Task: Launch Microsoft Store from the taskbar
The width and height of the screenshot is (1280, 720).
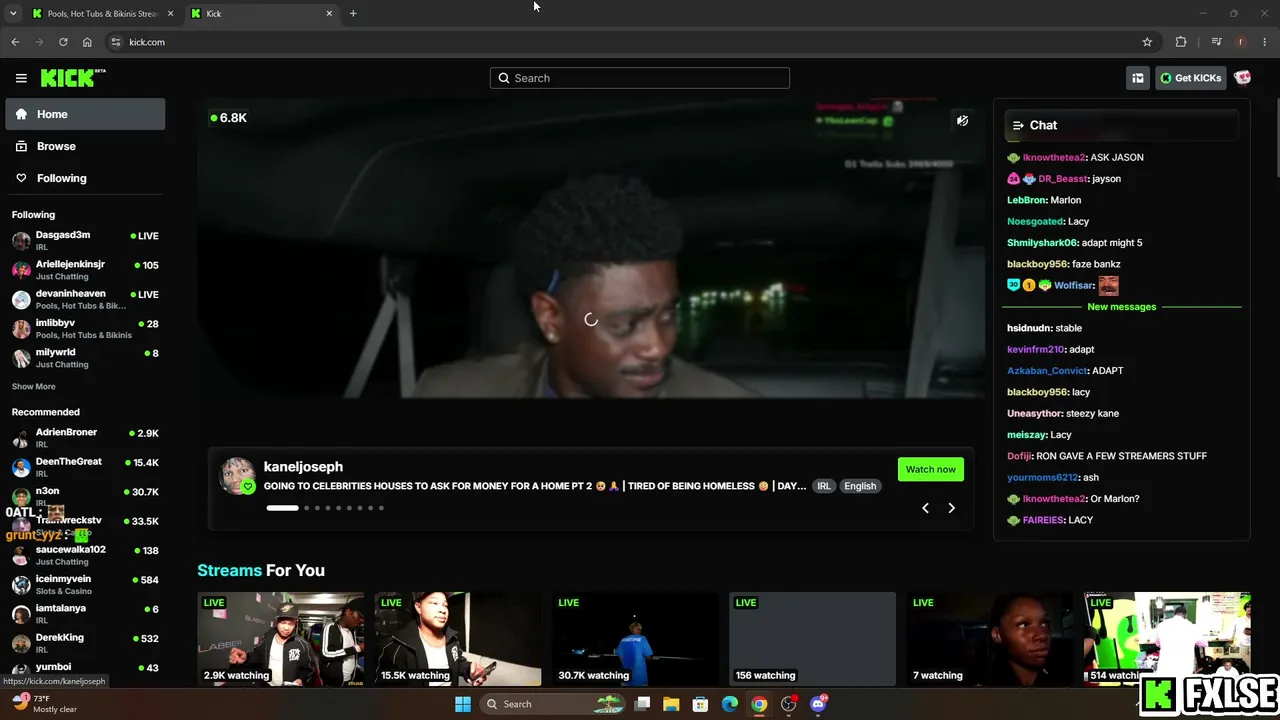Action: pyautogui.click(x=700, y=704)
